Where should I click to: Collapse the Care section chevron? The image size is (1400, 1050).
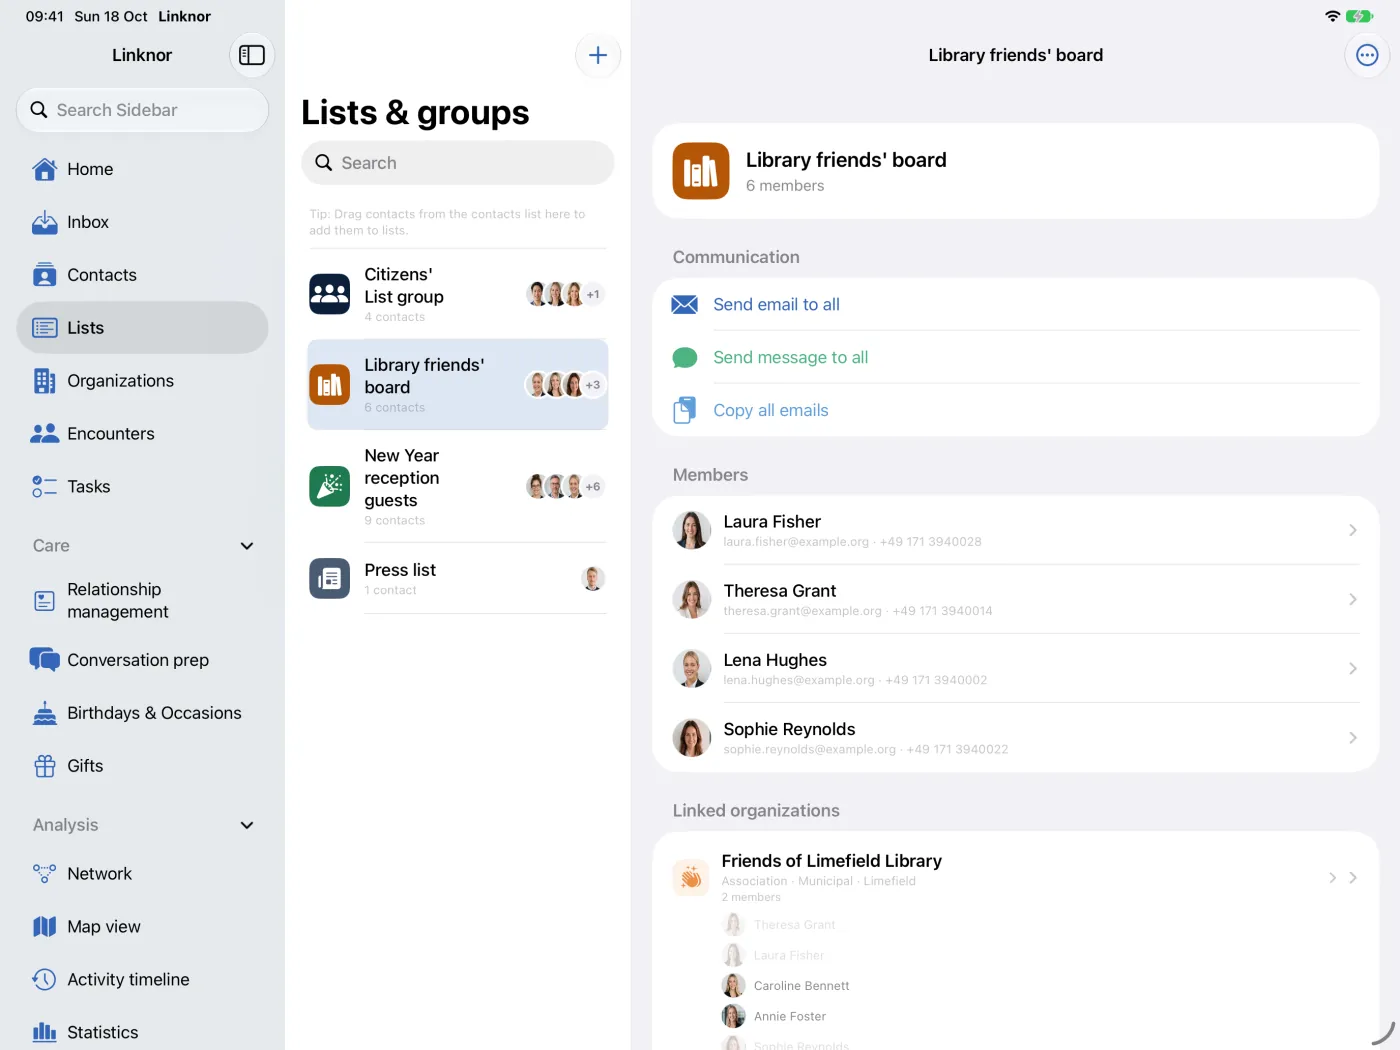pyautogui.click(x=247, y=546)
